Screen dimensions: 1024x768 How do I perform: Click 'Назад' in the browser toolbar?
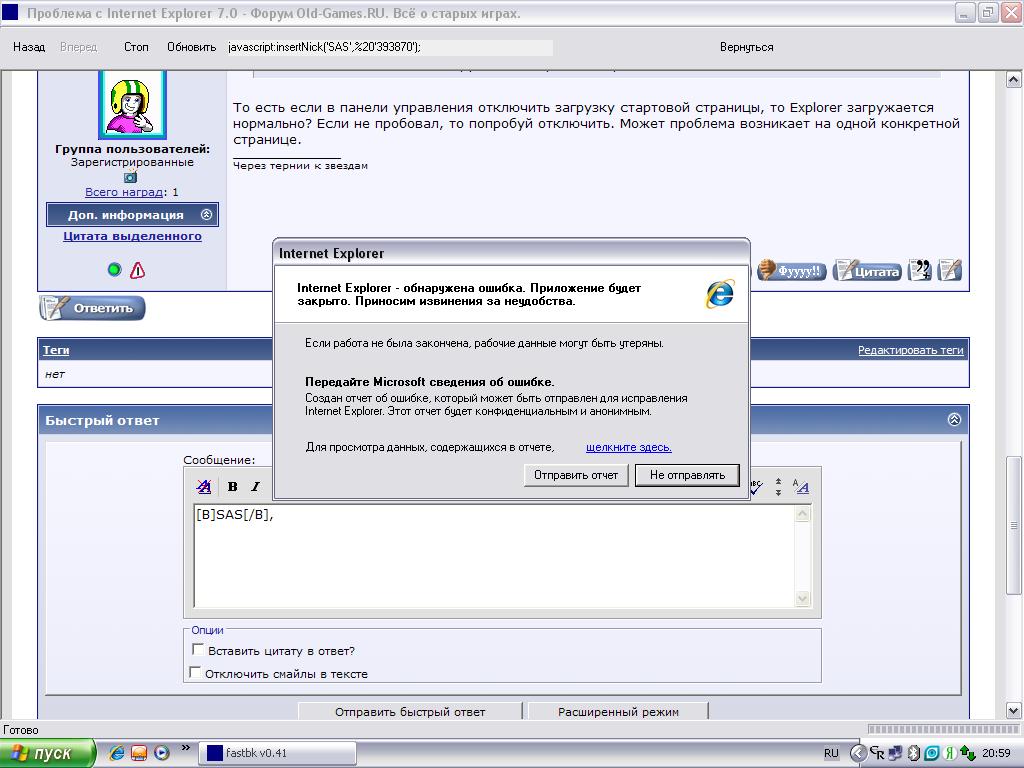click(29, 47)
